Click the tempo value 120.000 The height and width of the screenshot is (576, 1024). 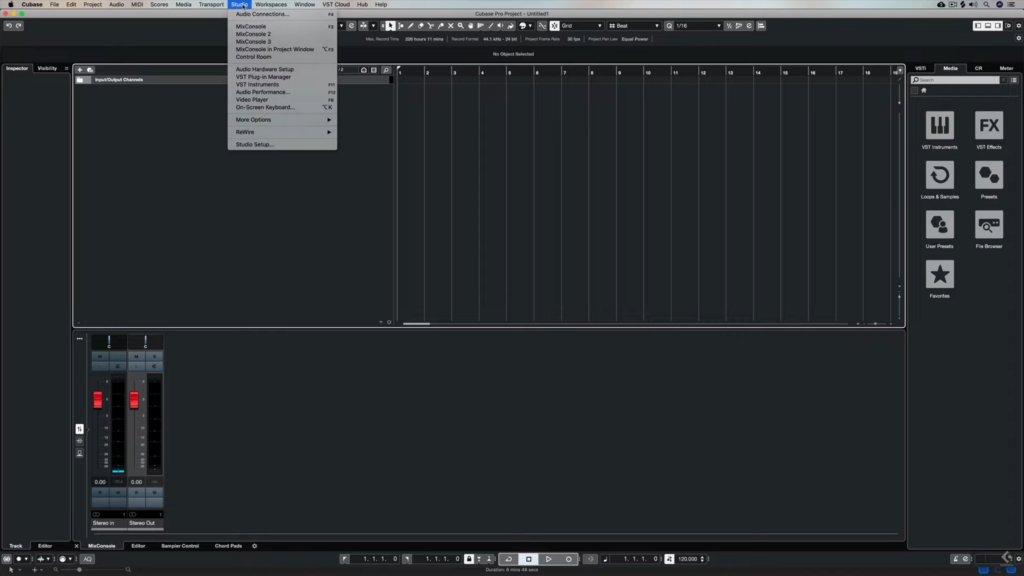[x=687, y=559]
